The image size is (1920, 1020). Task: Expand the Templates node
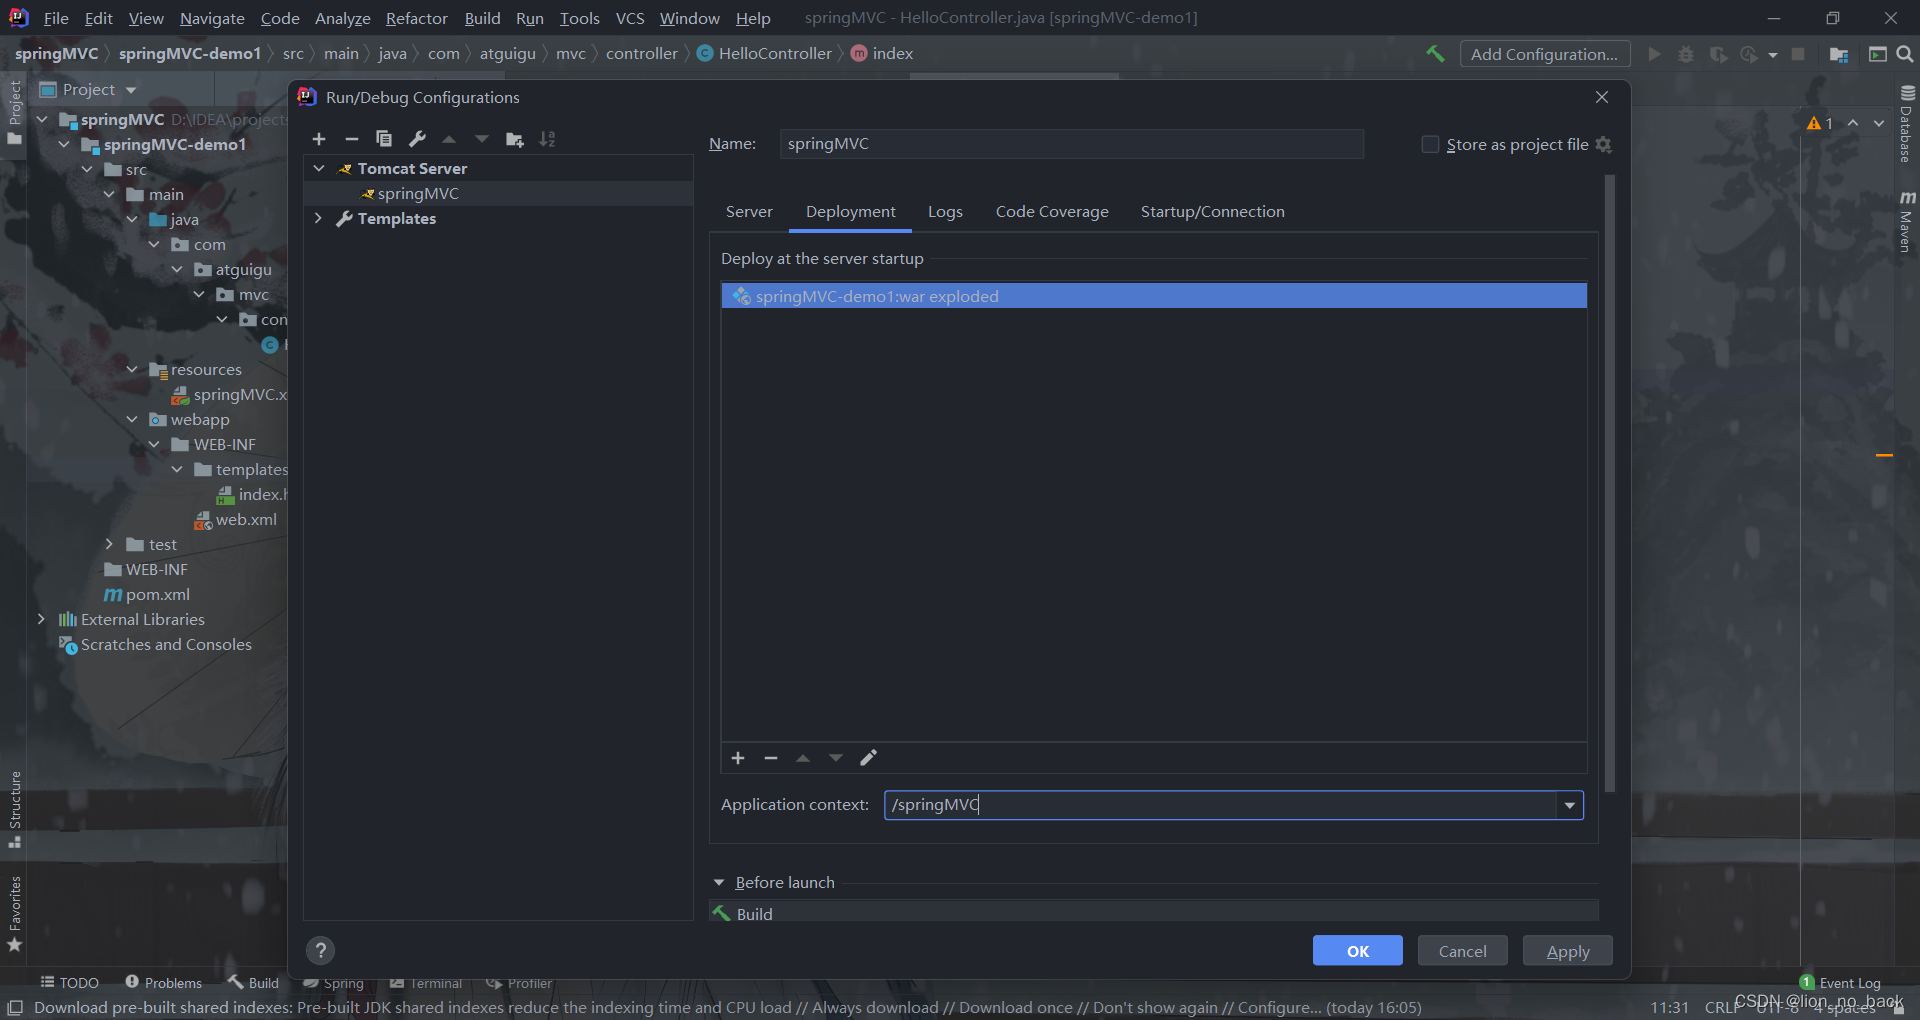(319, 218)
